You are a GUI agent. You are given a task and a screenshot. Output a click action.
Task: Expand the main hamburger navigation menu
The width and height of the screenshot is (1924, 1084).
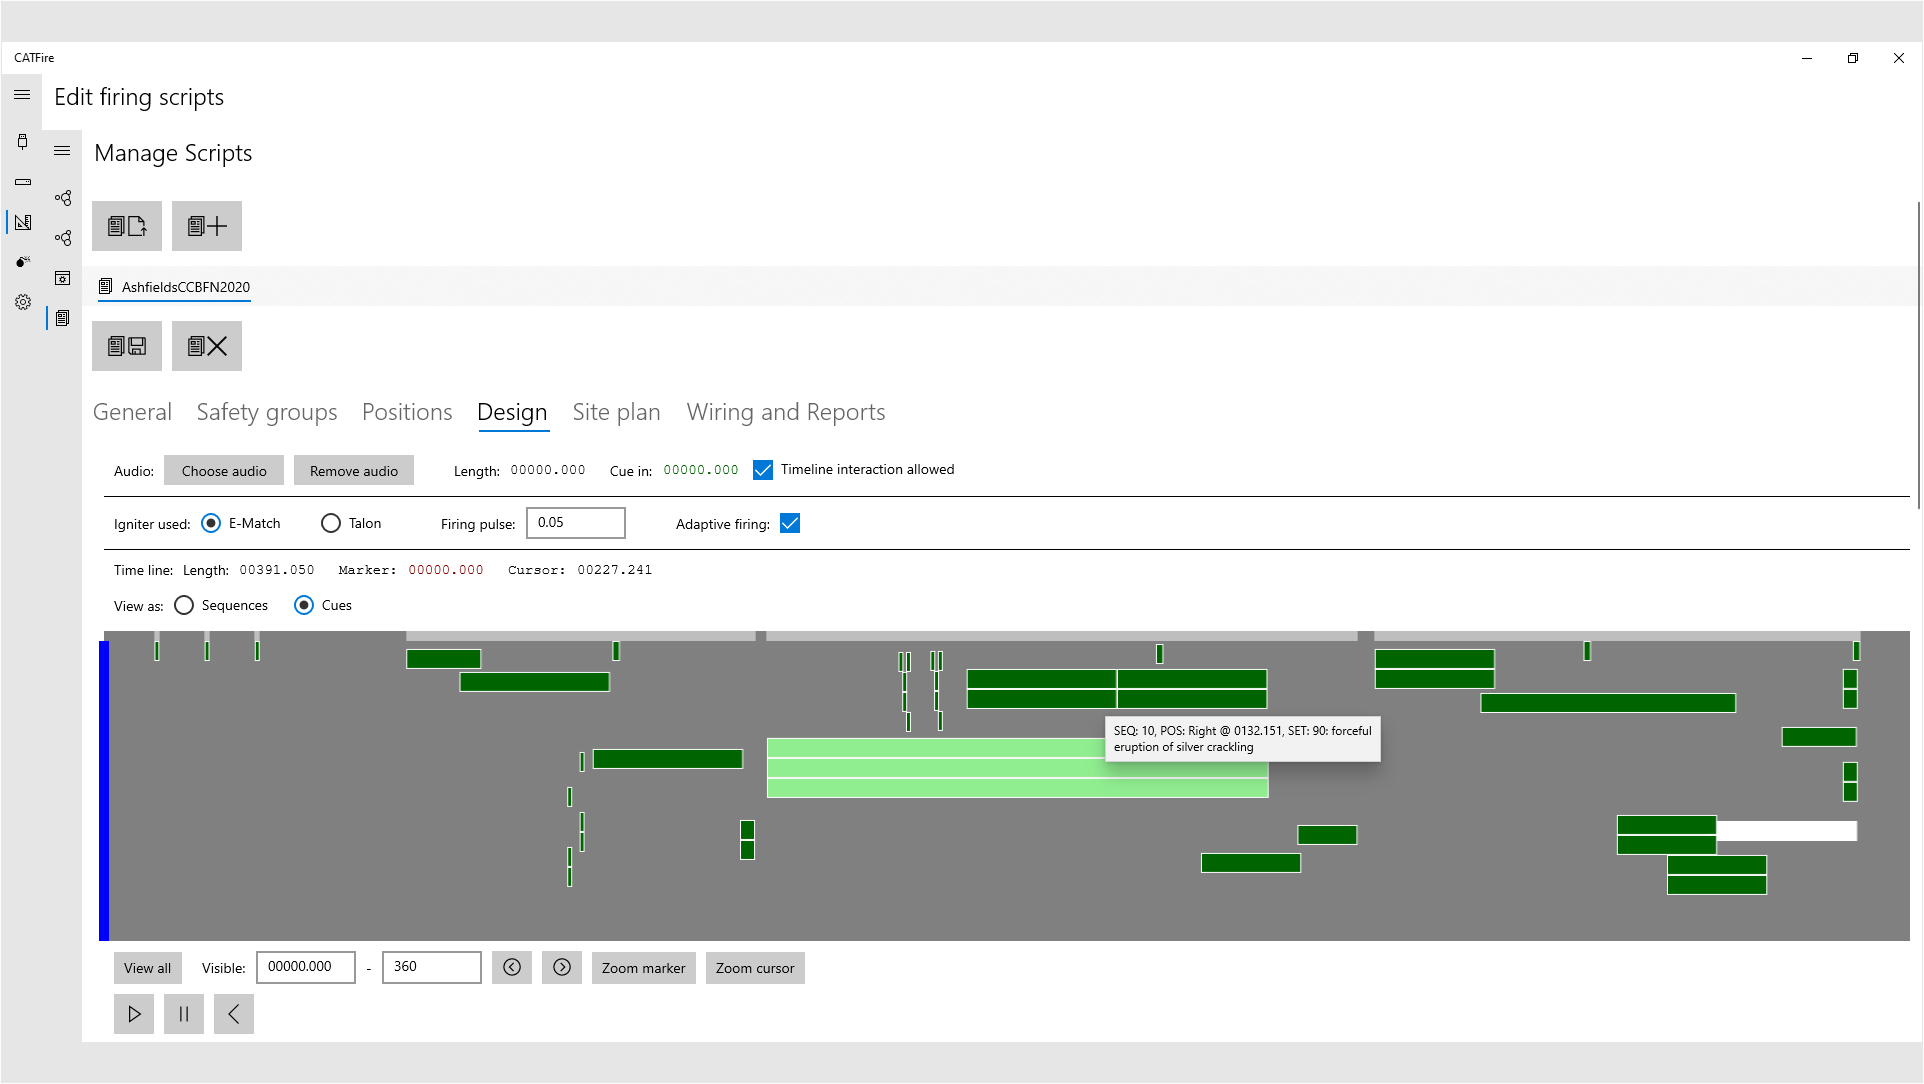point(22,96)
